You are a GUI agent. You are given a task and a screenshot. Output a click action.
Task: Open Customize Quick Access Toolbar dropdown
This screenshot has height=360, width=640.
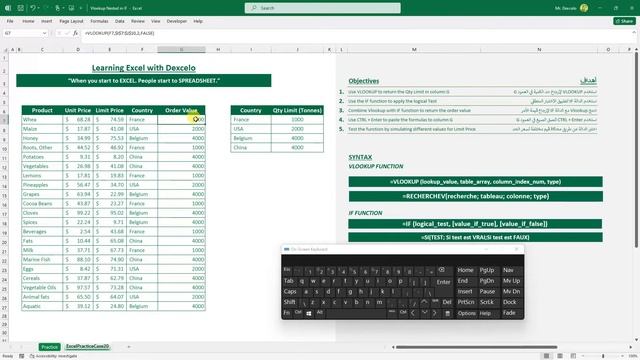pyautogui.click(x=81, y=8)
